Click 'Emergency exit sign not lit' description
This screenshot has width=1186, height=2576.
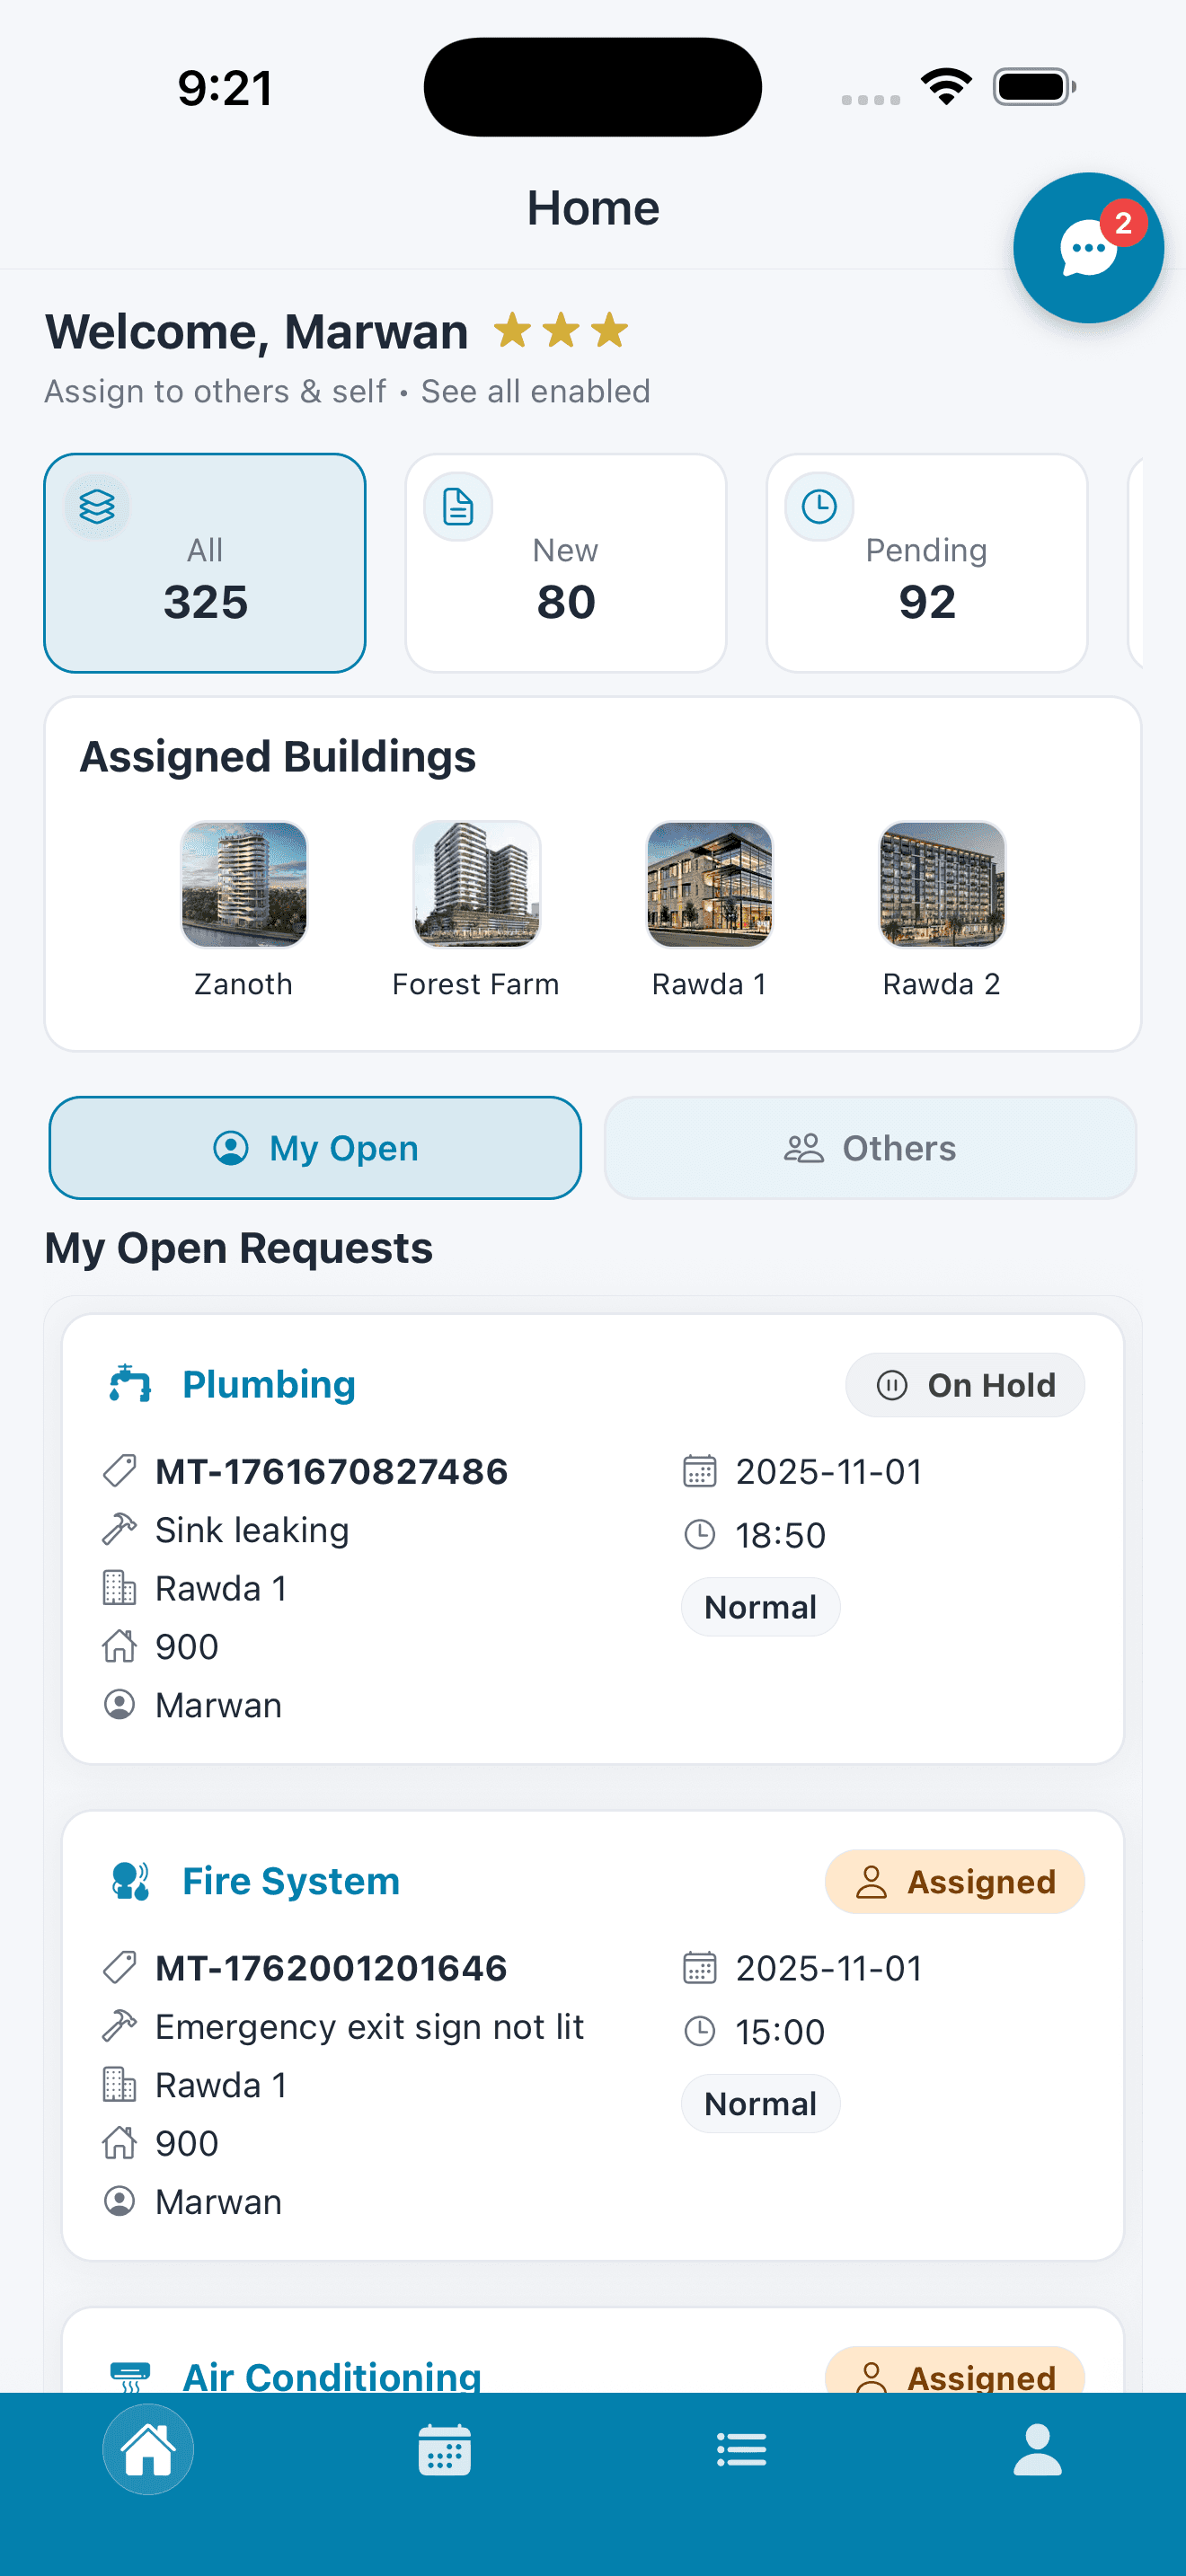coord(369,2027)
